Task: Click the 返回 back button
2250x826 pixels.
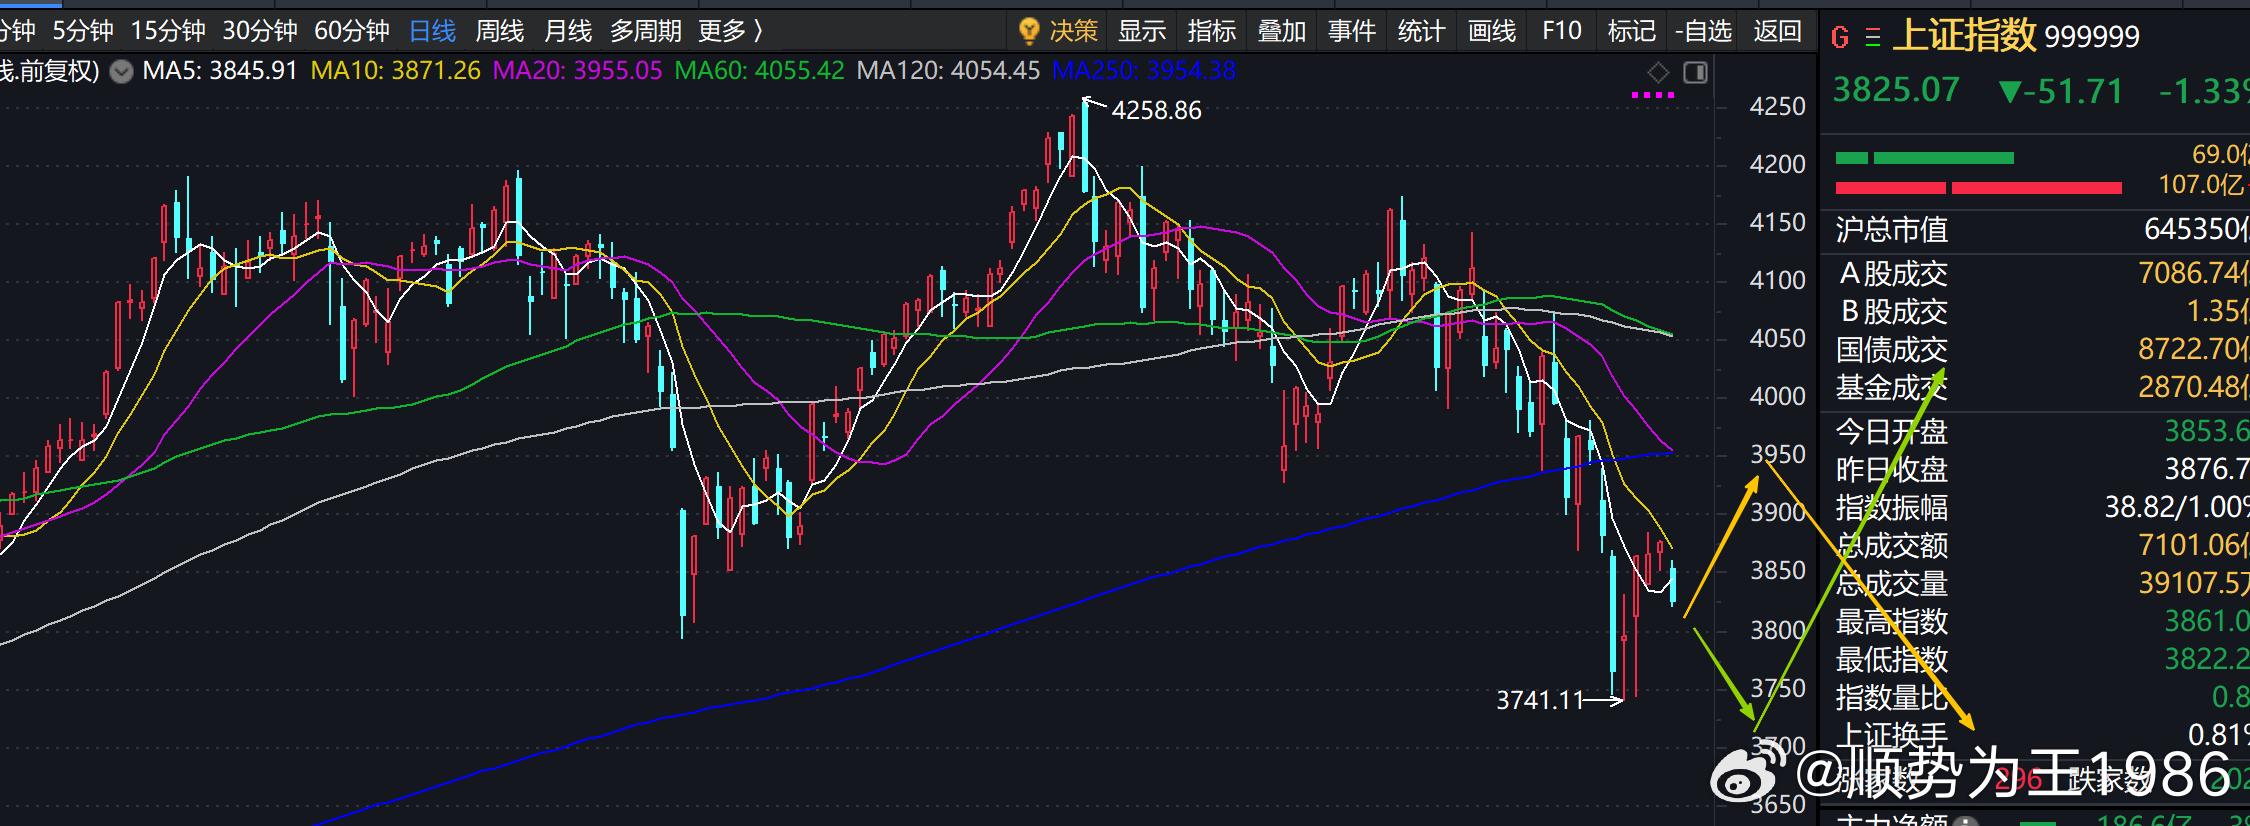Action: coord(1778,31)
